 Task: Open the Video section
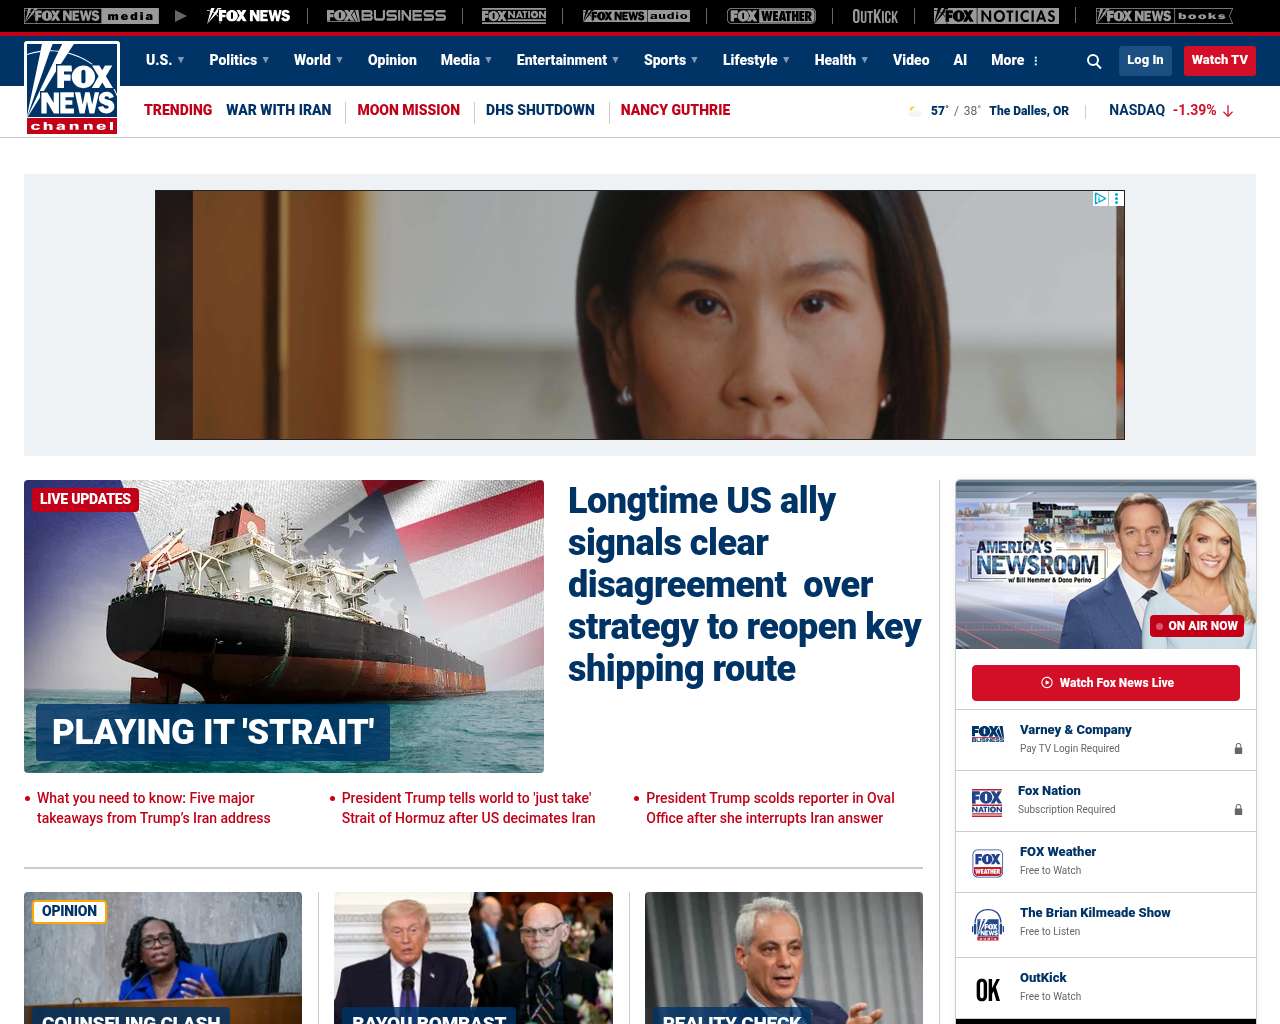911,60
